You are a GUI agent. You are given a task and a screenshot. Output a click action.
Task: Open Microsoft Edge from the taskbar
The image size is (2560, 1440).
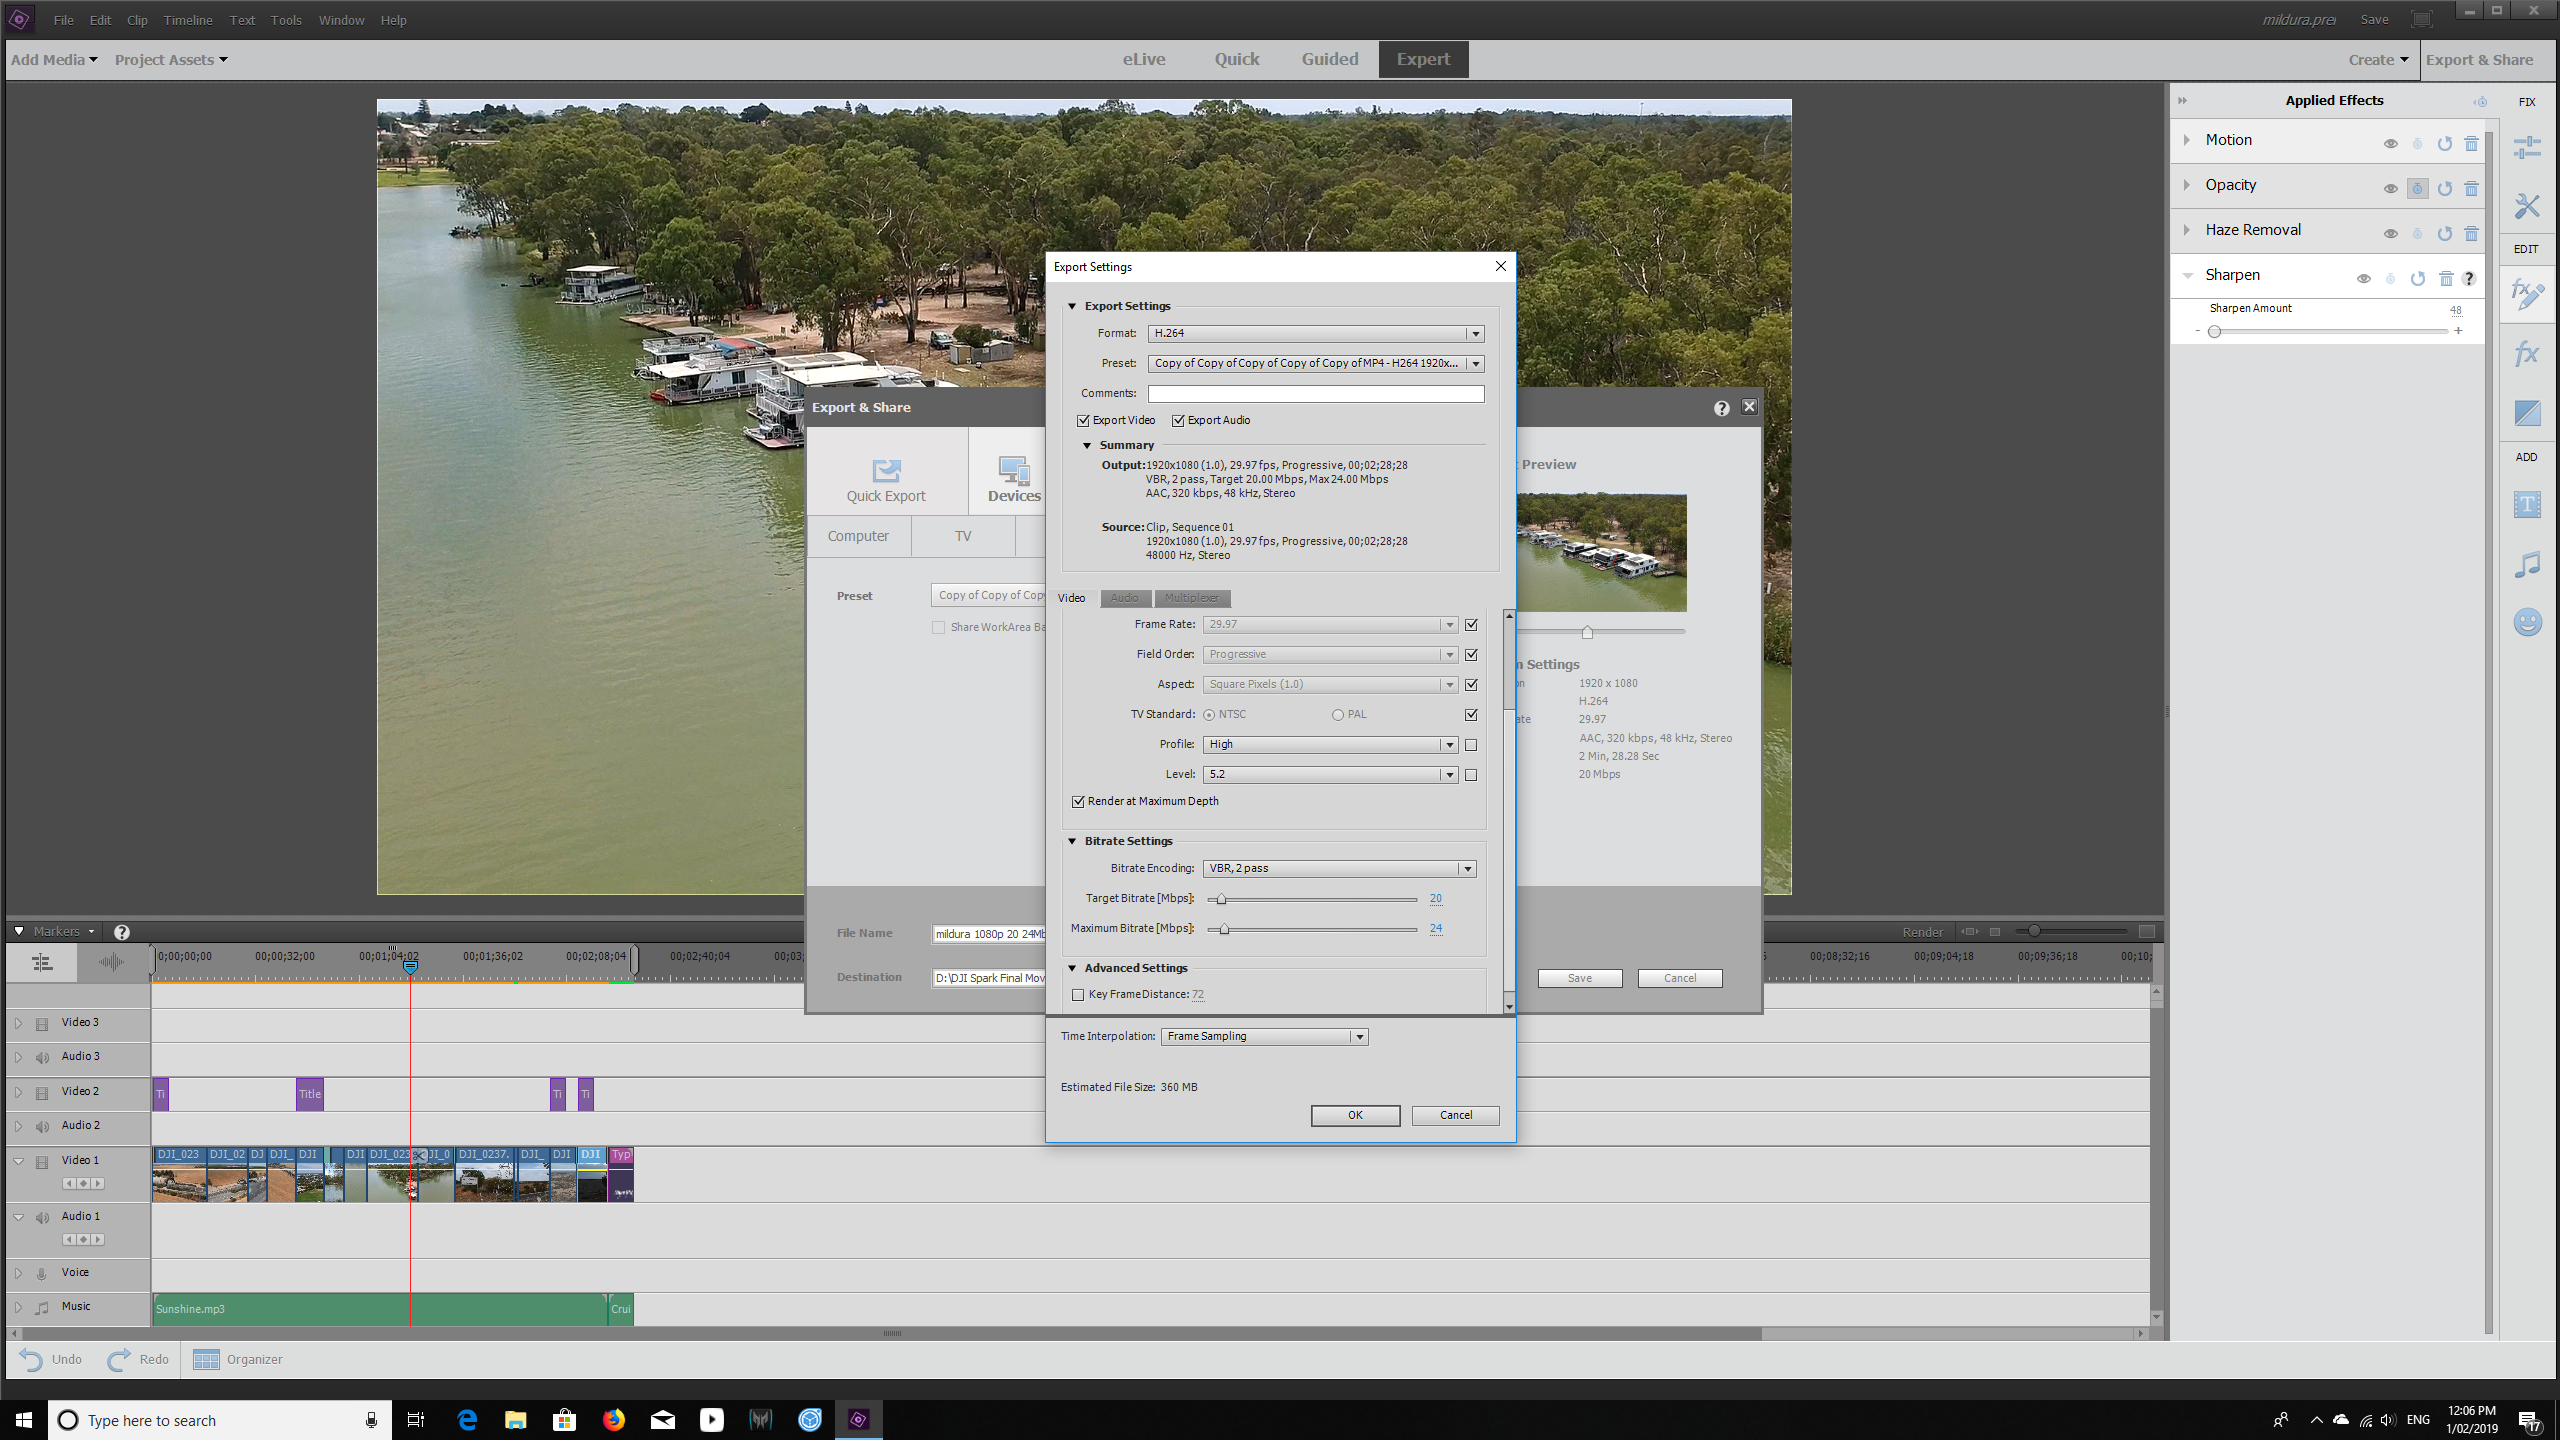[467, 1420]
